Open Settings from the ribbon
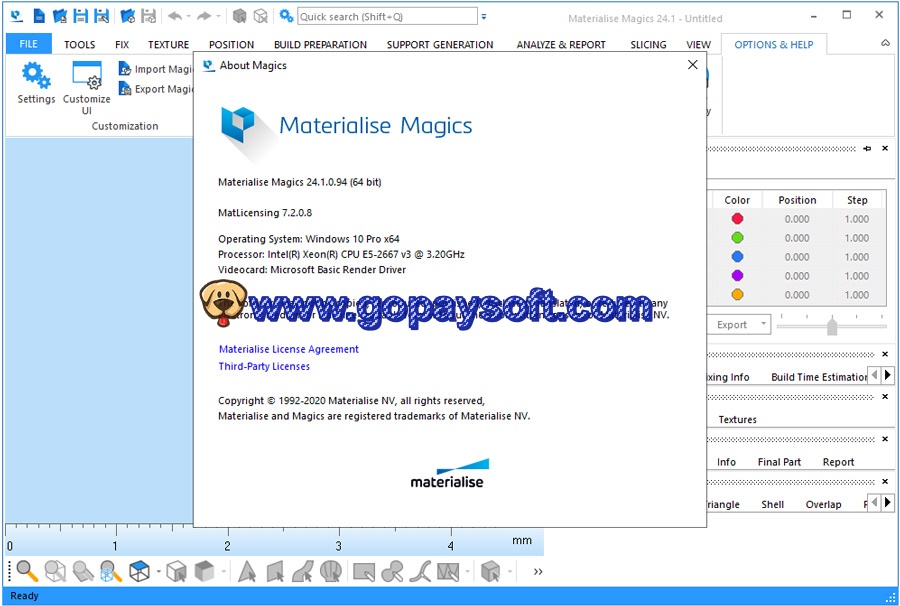The image size is (900, 606). pos(36,83)
